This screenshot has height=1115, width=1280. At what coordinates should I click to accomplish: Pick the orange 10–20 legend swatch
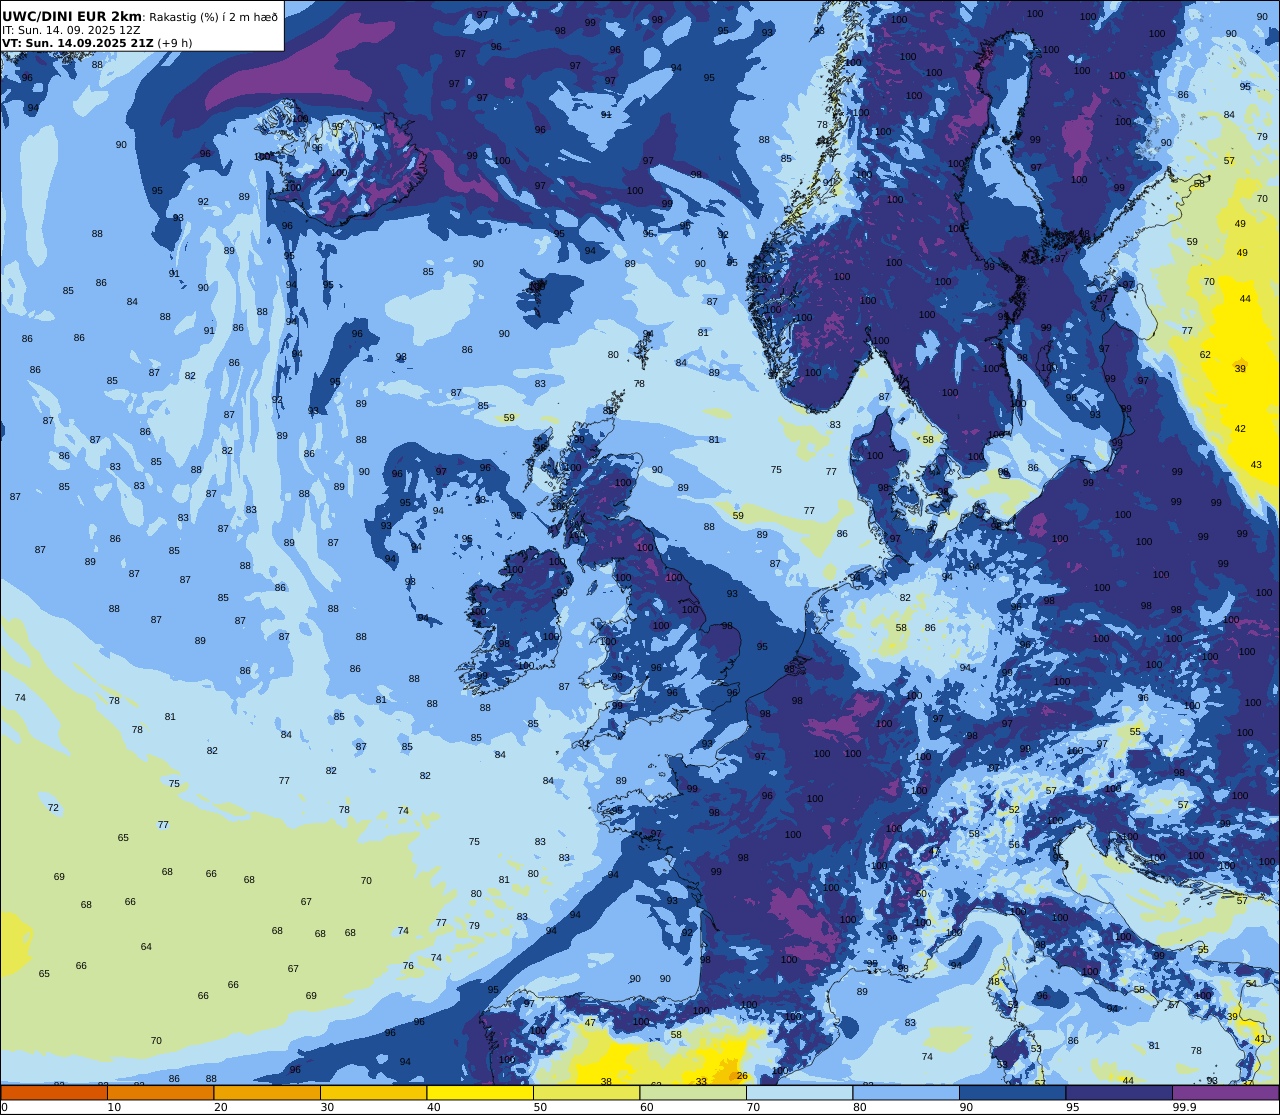pos(160,1092)
